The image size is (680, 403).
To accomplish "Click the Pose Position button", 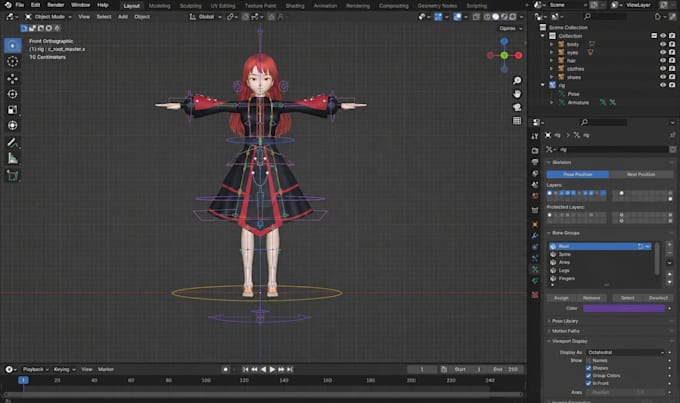I will pyautogui.click(x=578, y=174).
